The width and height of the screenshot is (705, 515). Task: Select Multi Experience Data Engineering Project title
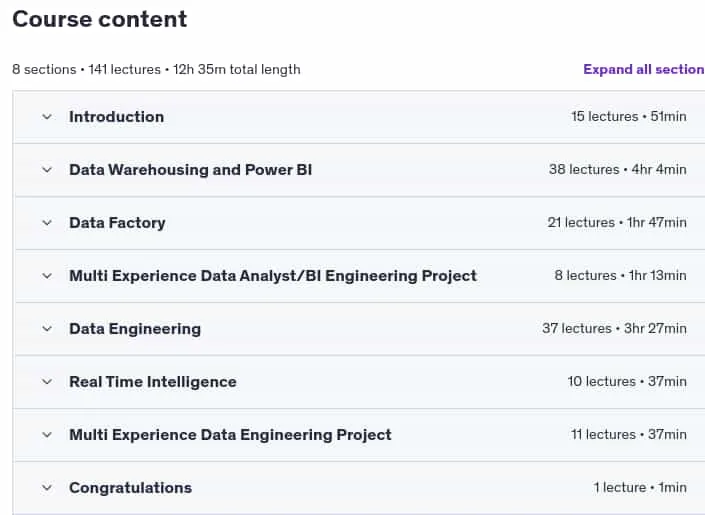(230, 435)
